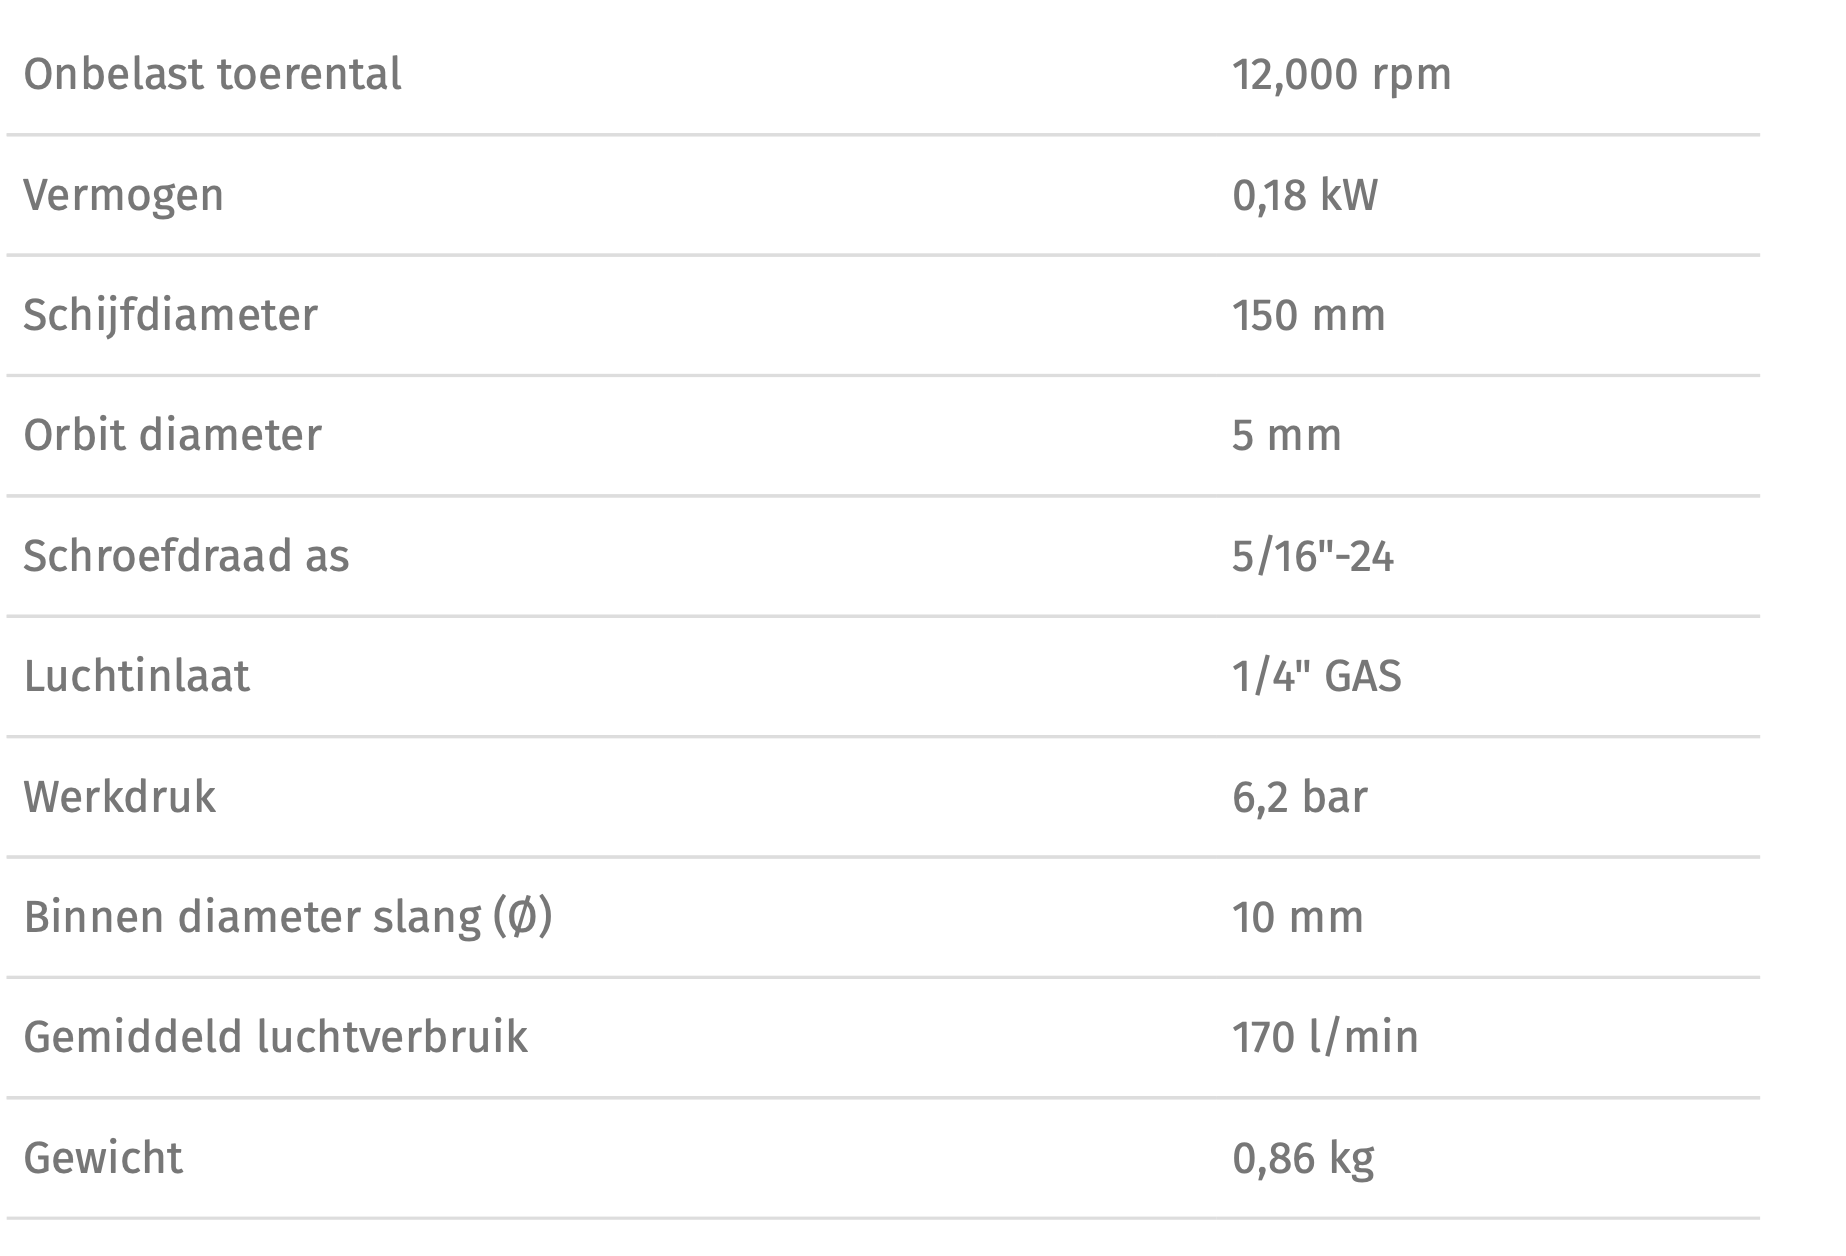Select the 150 mm value
Viewport: 1846px width, 1256px height.
1308,316
